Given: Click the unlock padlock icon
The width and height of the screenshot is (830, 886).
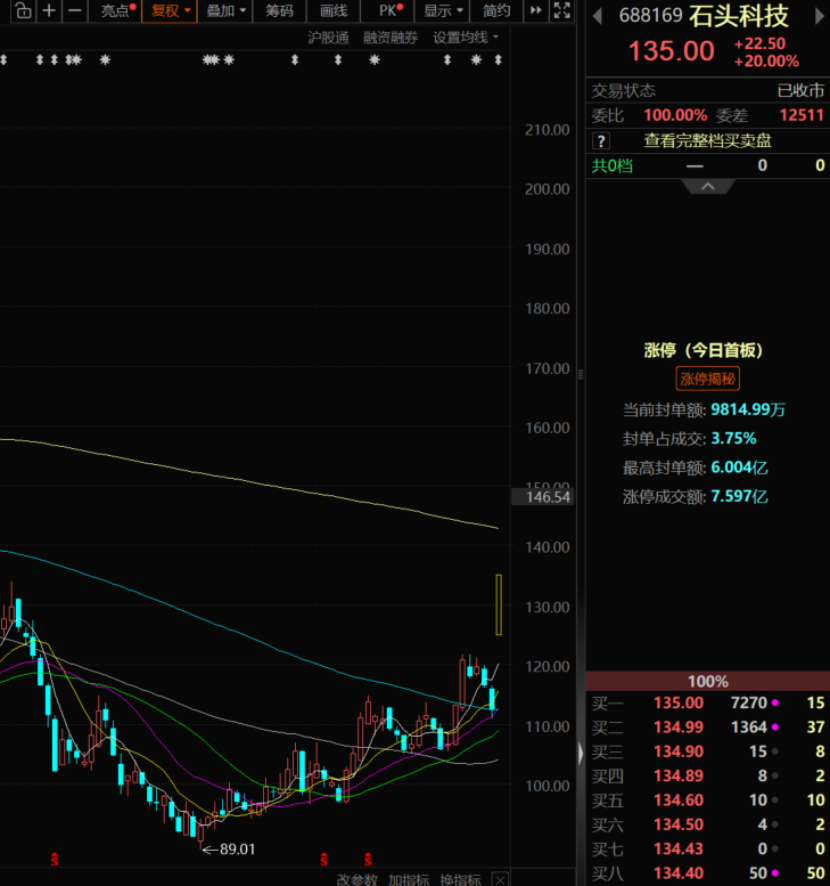Looking at the screenshot, I should pos(23,10).
